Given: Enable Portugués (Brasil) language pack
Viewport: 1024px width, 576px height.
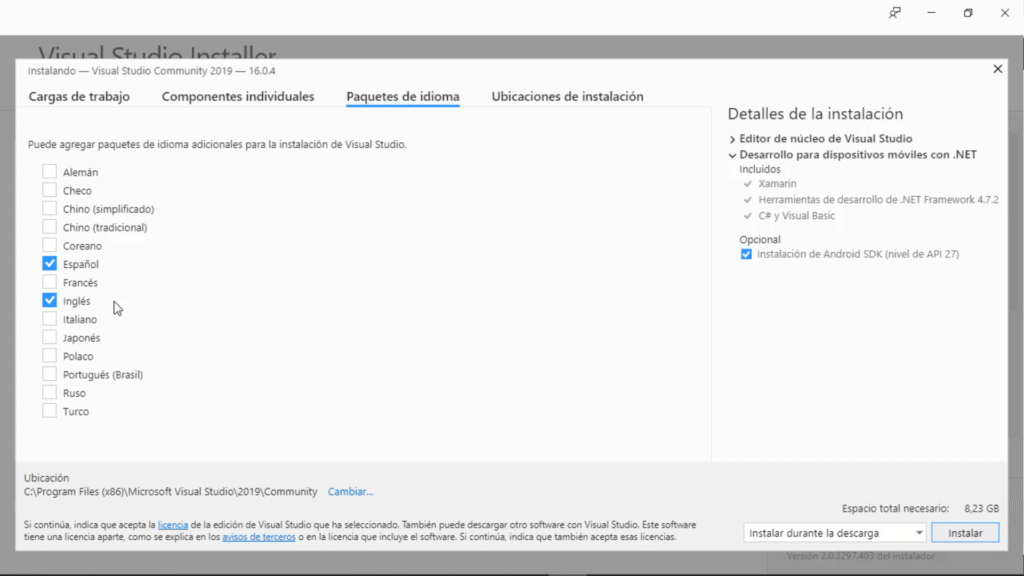Looking at the screenshot, I should (49, 374).
